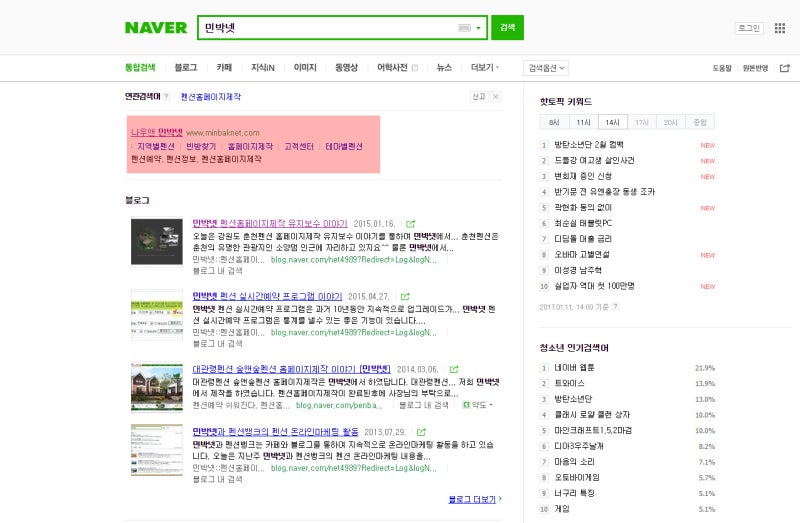Click teen keyword 오토바이게임
This screenshot has width=800, height=523.
577,477
